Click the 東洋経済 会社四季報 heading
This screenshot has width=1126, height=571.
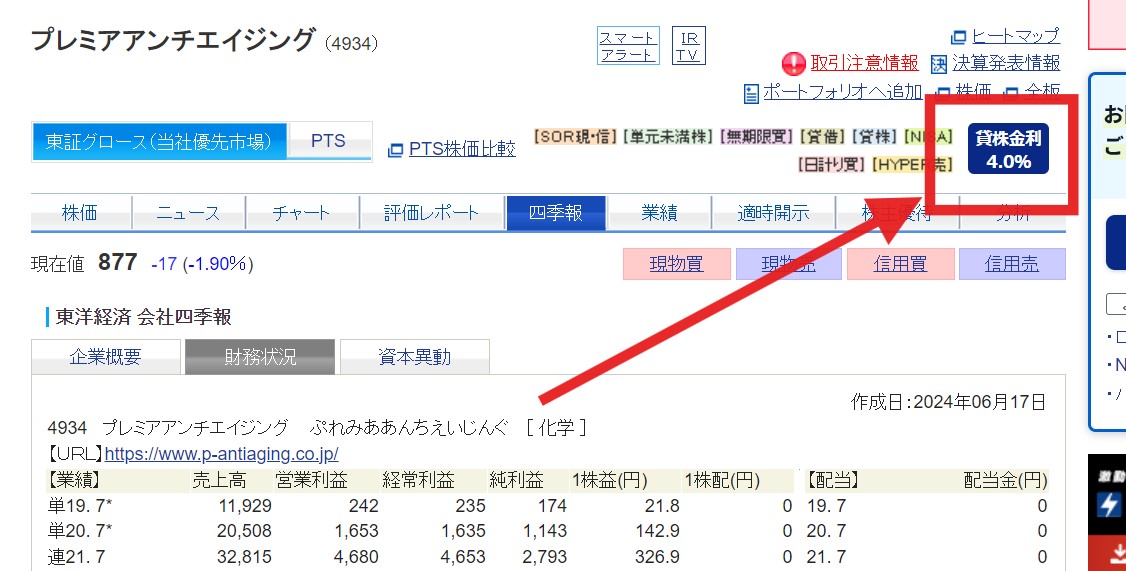tap(144, 317)
